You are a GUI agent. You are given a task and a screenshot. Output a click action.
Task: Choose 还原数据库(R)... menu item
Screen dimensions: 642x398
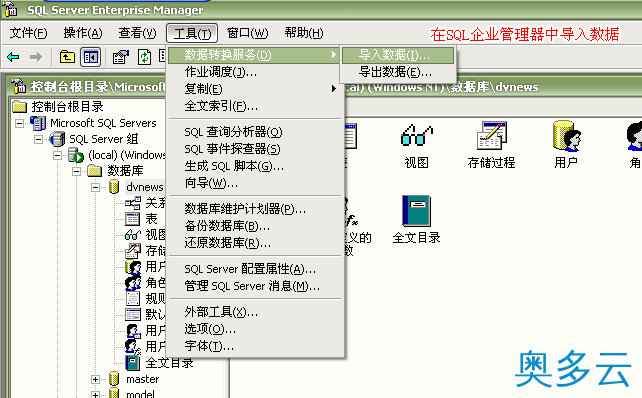255,243
